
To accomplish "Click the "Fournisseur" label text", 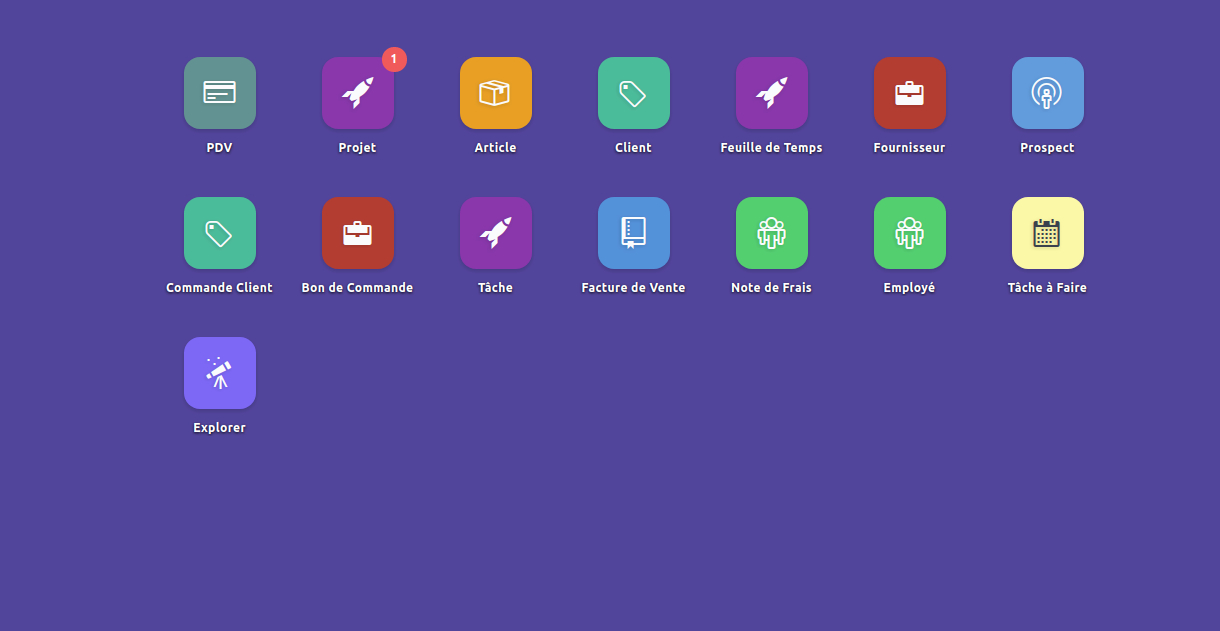I will 910,148.
